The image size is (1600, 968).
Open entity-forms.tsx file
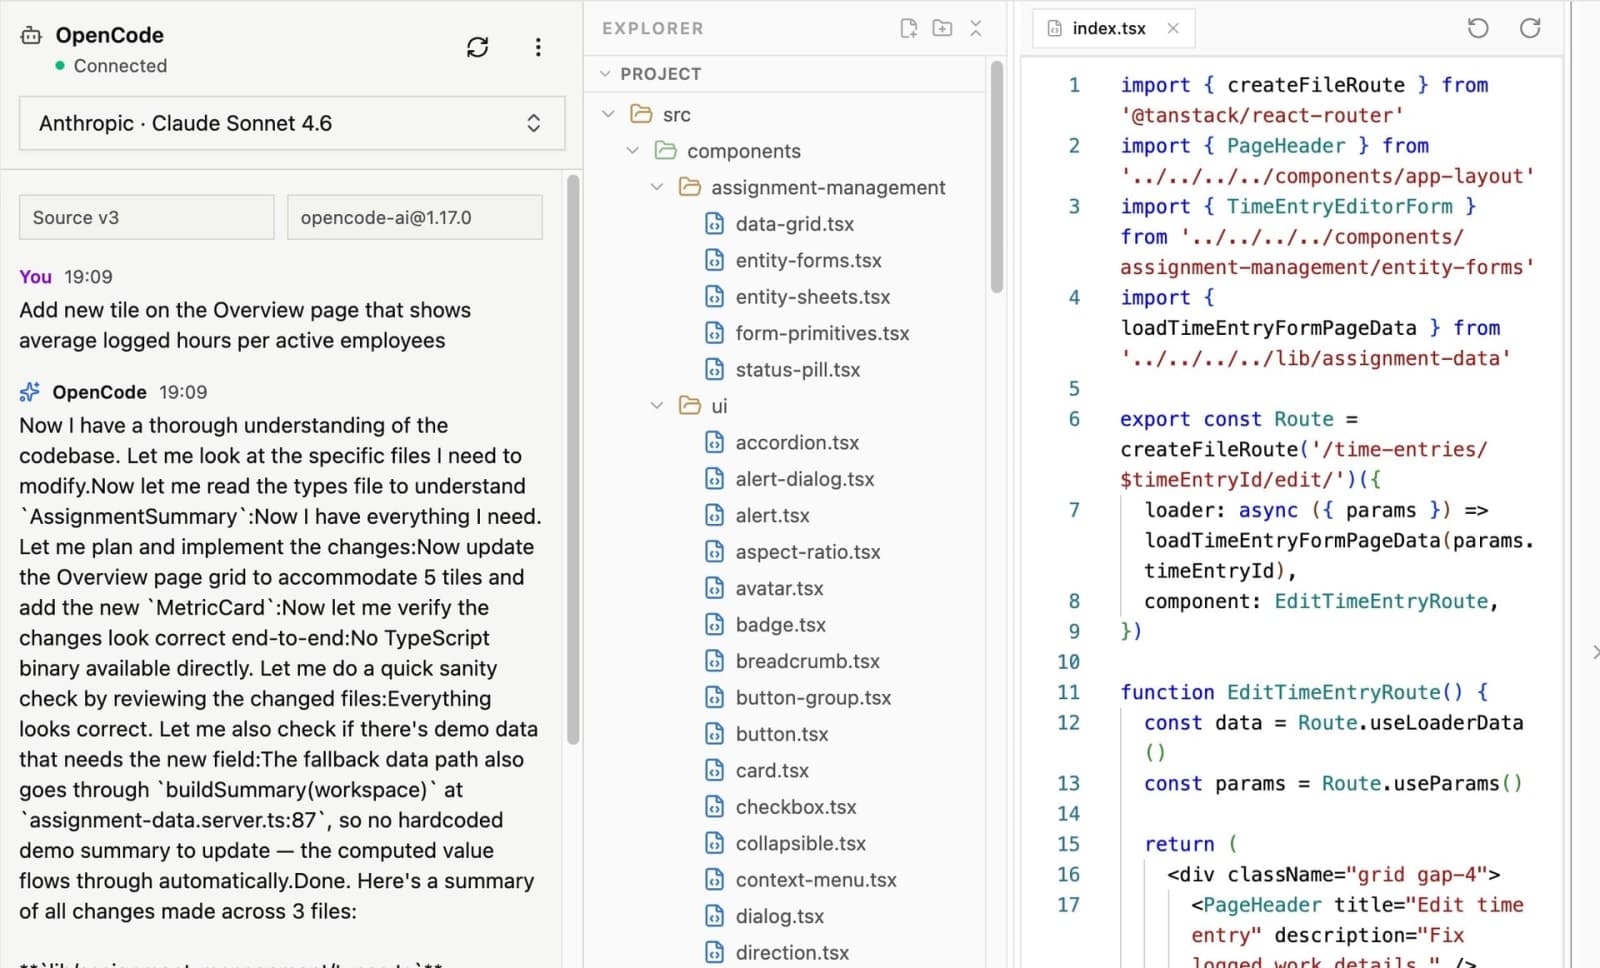coord(808,260)
